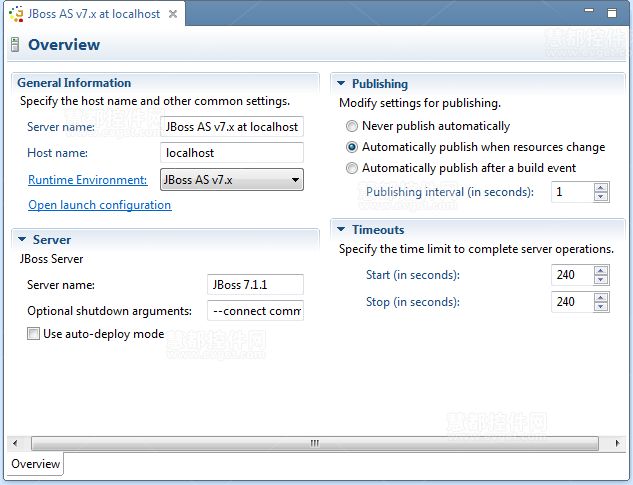This screenshot has height=485, width=633.
Task: Click the Publishing interval value field
Action: (572, 192)
